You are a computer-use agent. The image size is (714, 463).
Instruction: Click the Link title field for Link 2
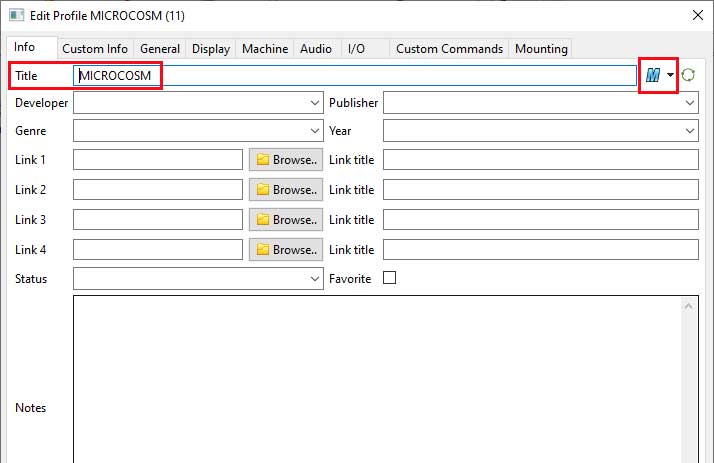pyautogui.click(x=541, y=190)
